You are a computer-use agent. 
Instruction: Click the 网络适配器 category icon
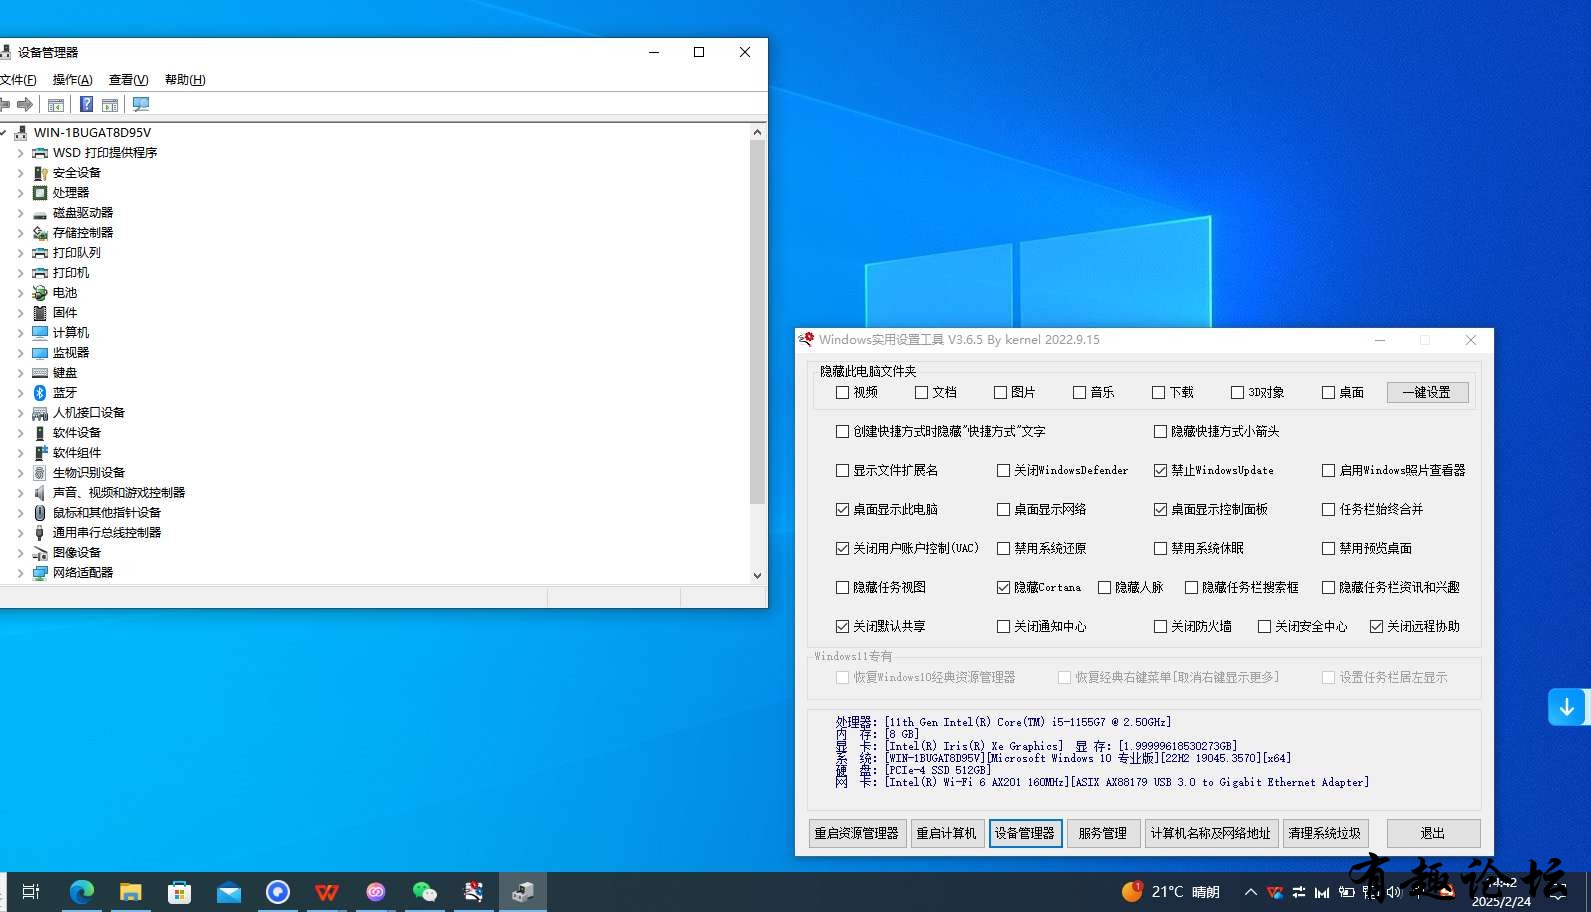tap(40, 572)
